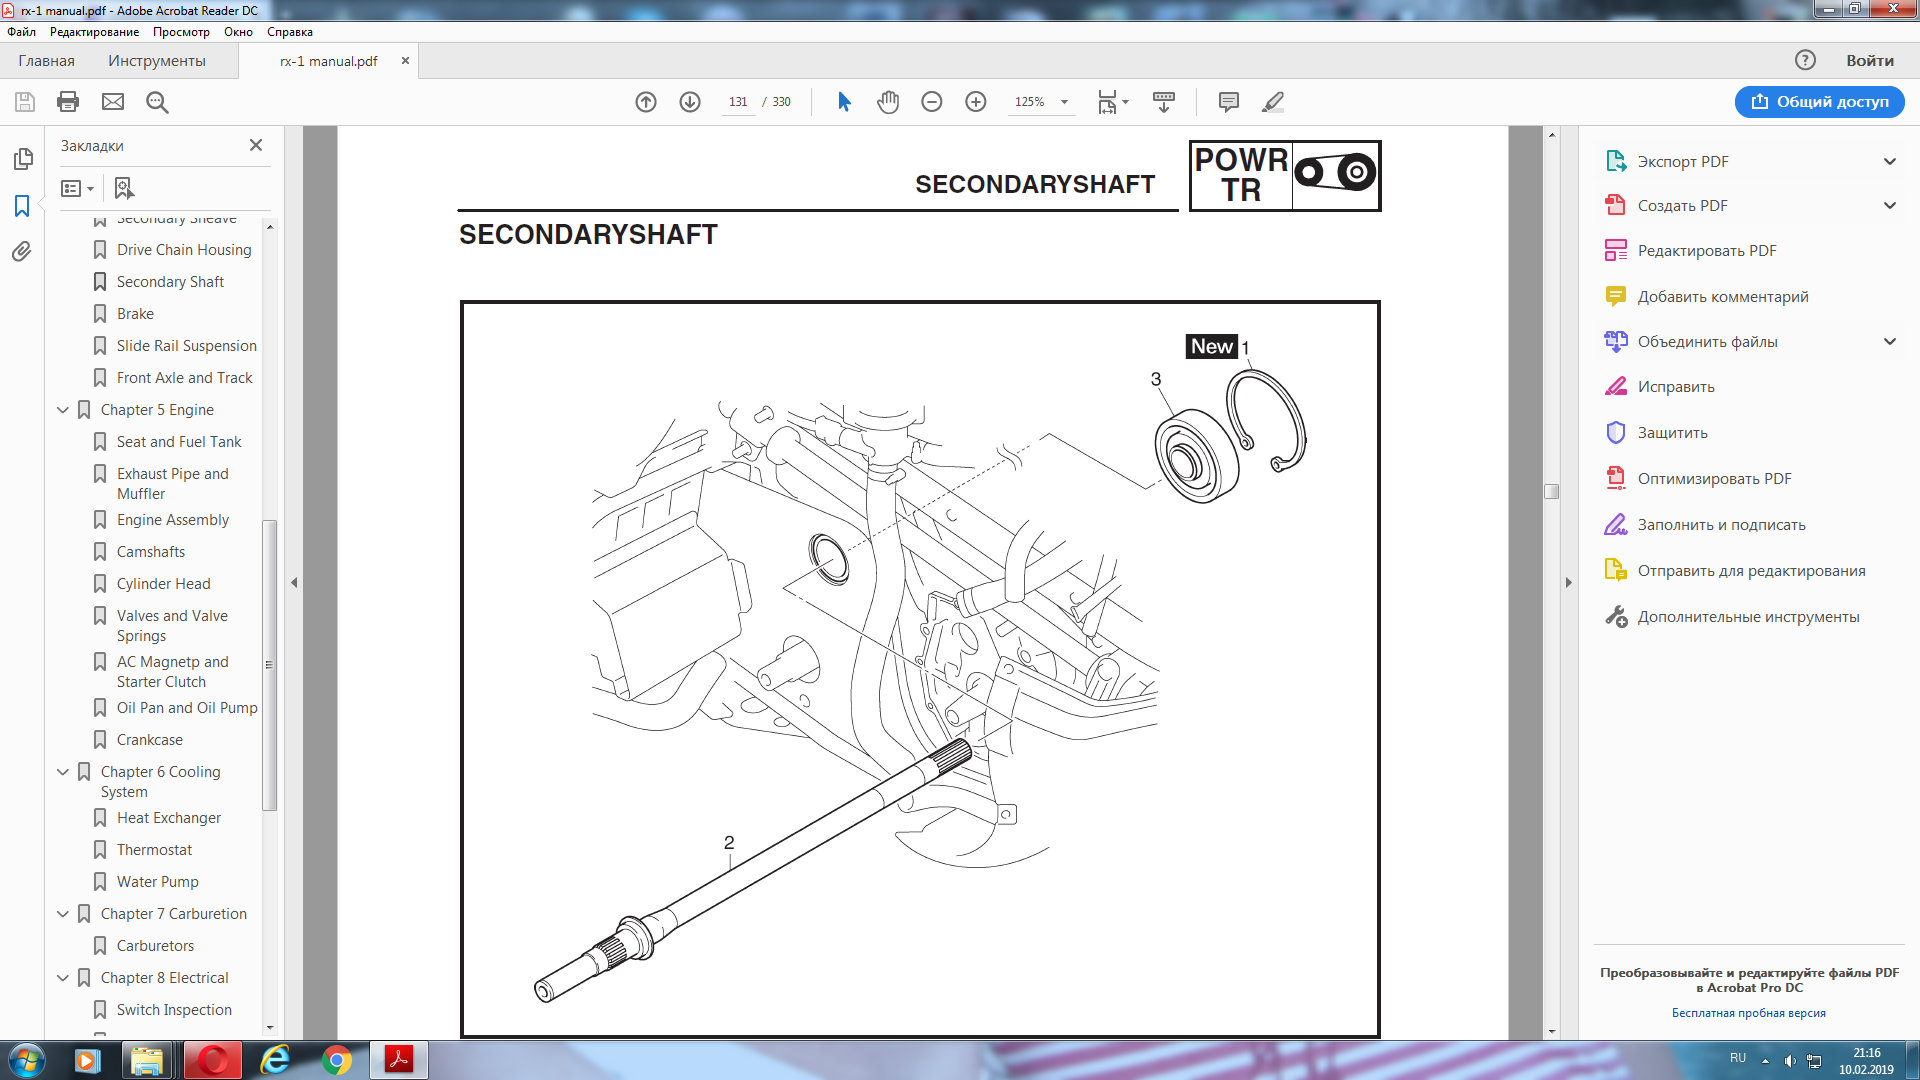The width and height of the screenshot is (1920, 1080).
Task: Close the Закладки bookmarks panel
Action: coord(256,145)
